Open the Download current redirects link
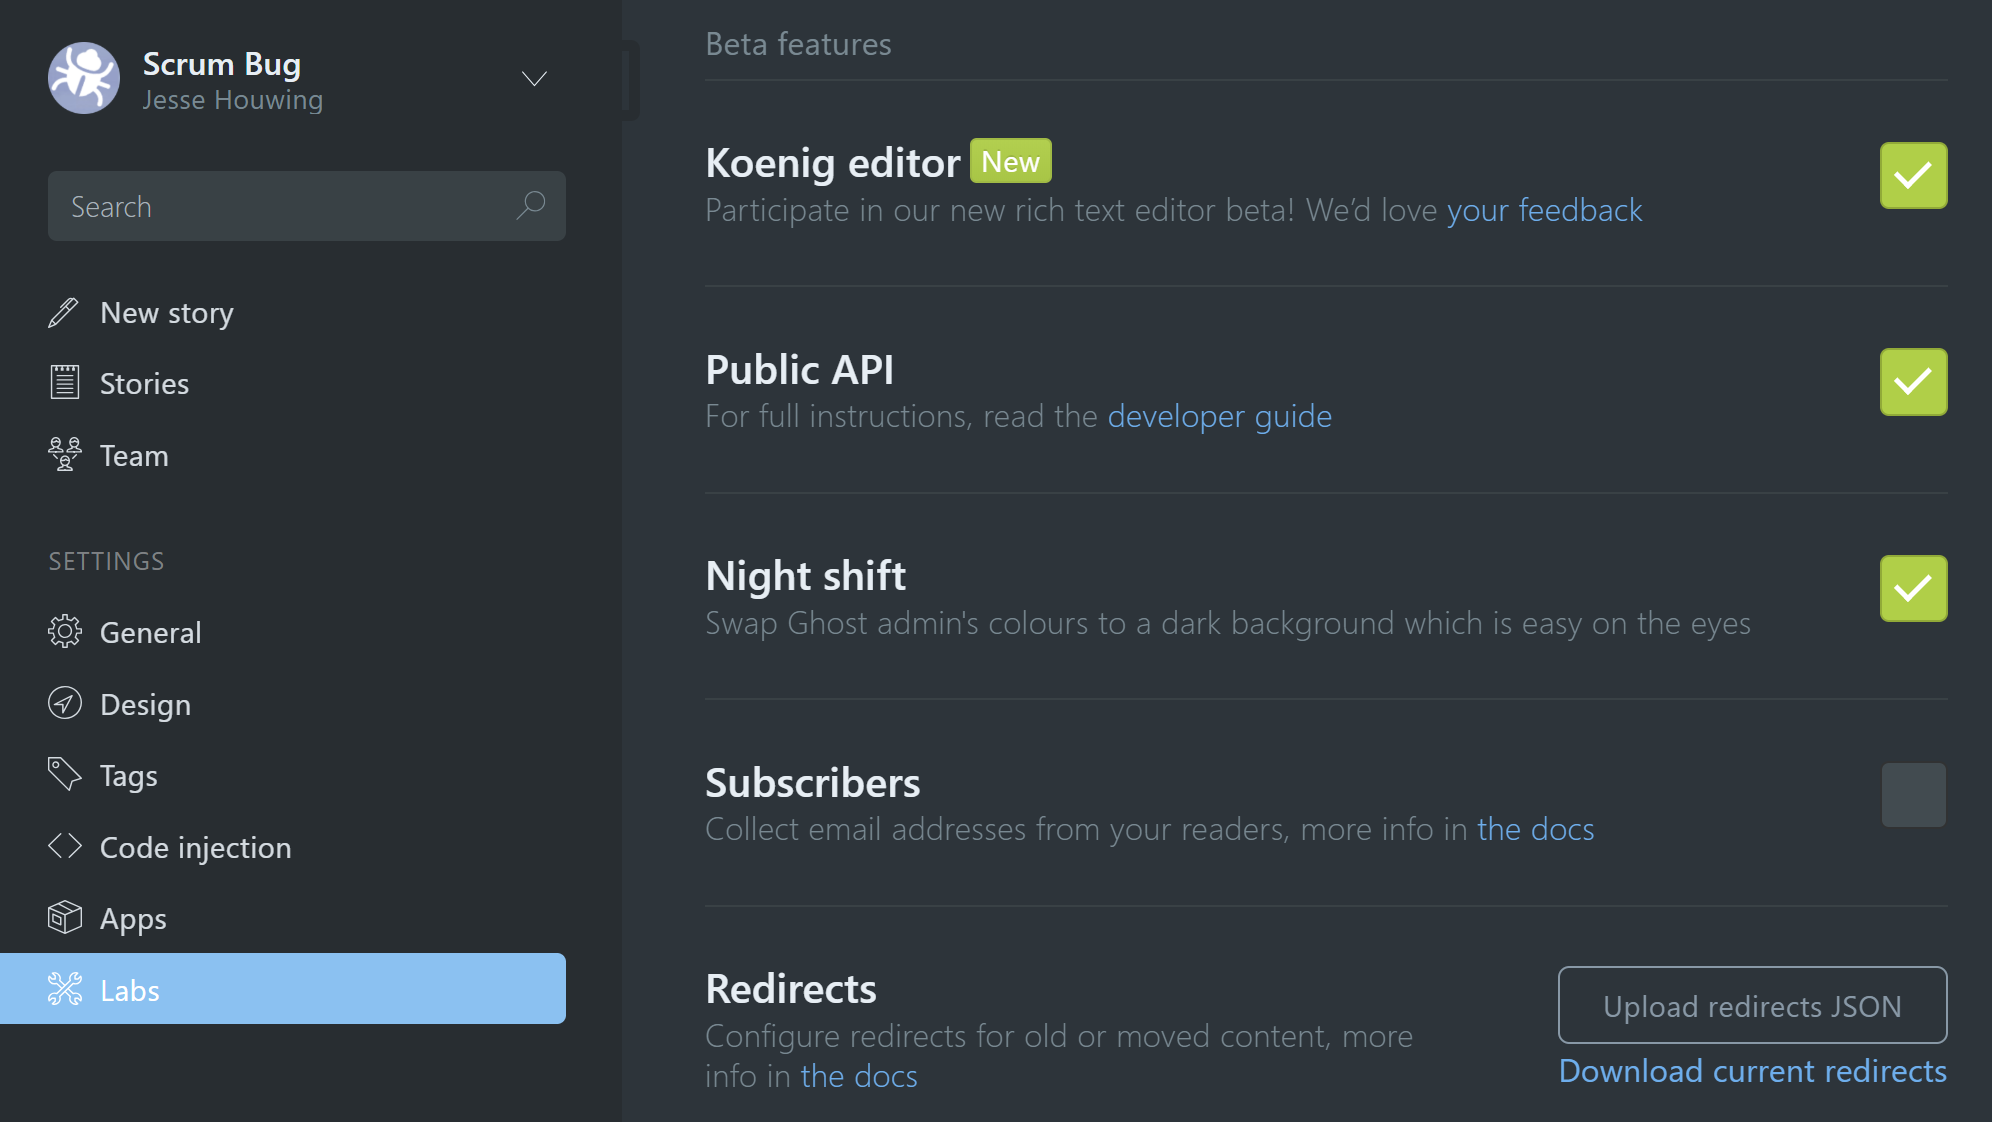Viewport: 1992px width, 1122px height. [x=1752, y=1071]
